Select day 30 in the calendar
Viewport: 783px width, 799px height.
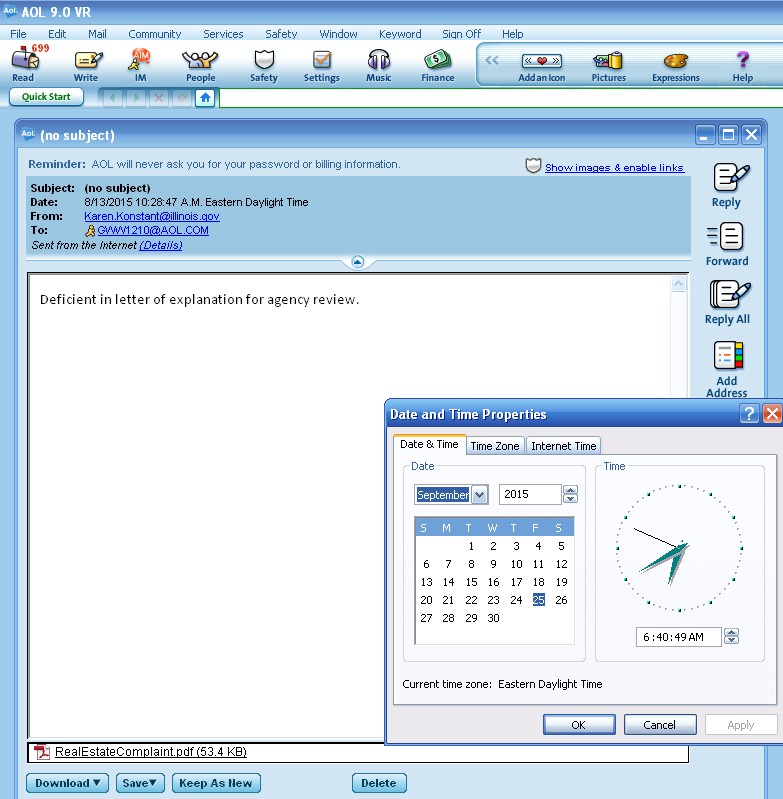[x=493, y=618]
